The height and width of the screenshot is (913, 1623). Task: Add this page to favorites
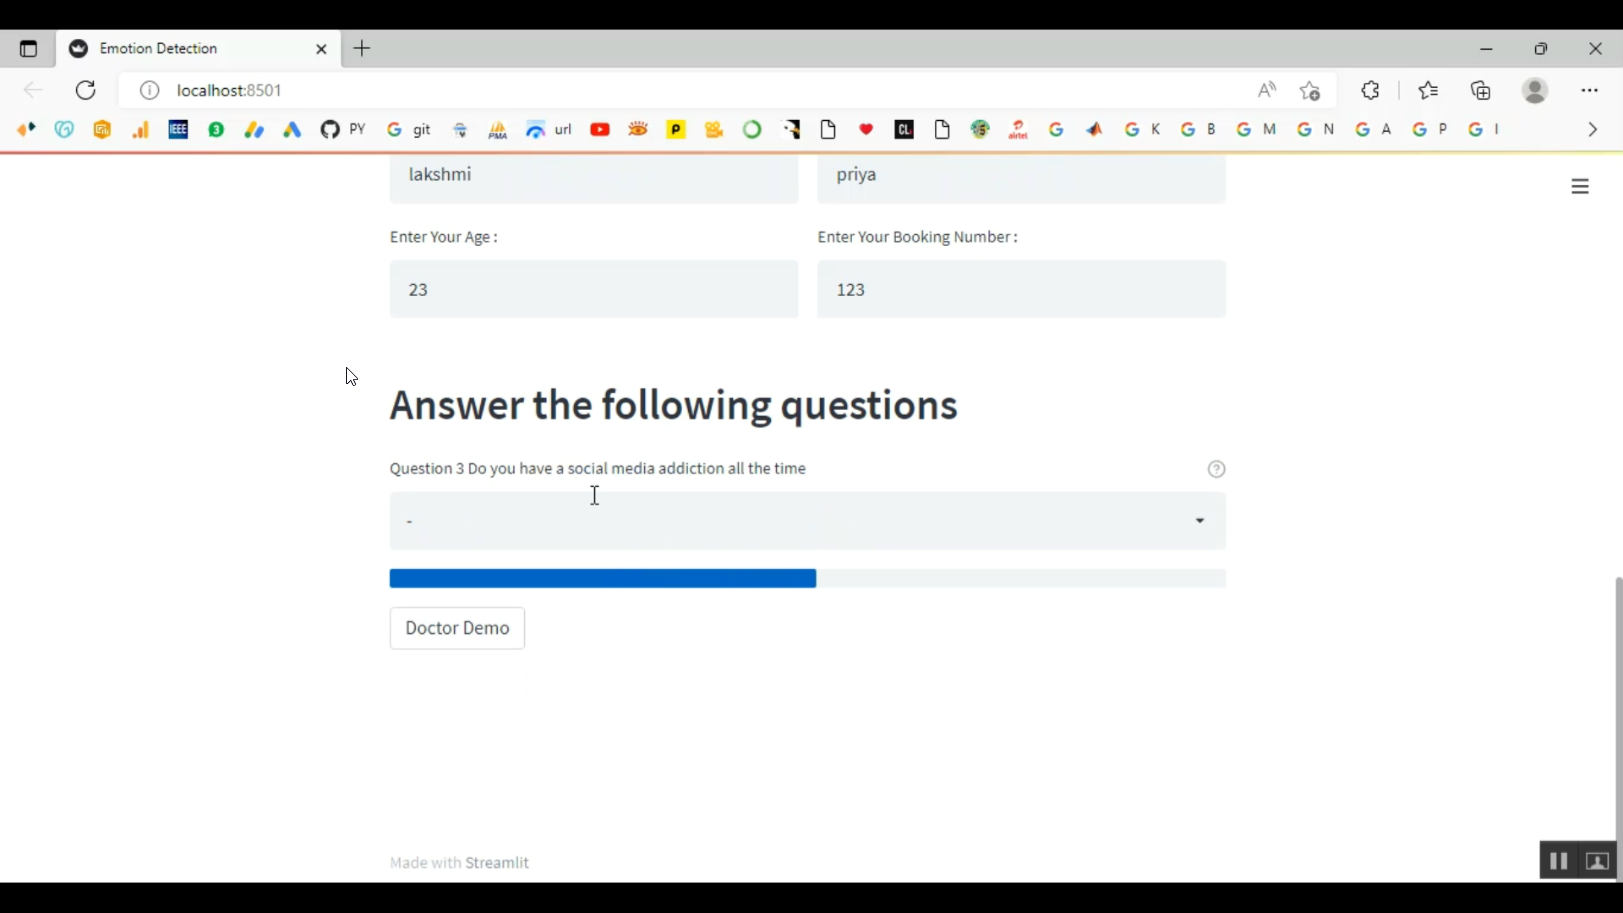pos(1310,90)
